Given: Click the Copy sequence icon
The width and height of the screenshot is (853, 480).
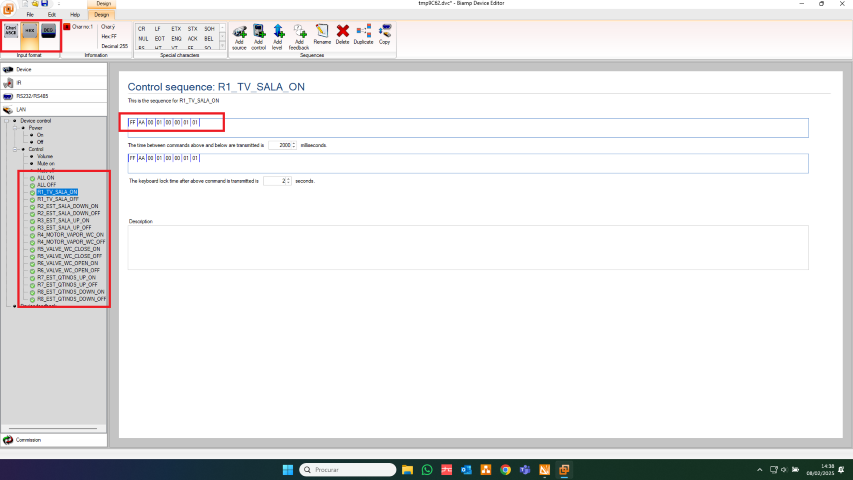Looking at the screenshot, I should 385,35.
